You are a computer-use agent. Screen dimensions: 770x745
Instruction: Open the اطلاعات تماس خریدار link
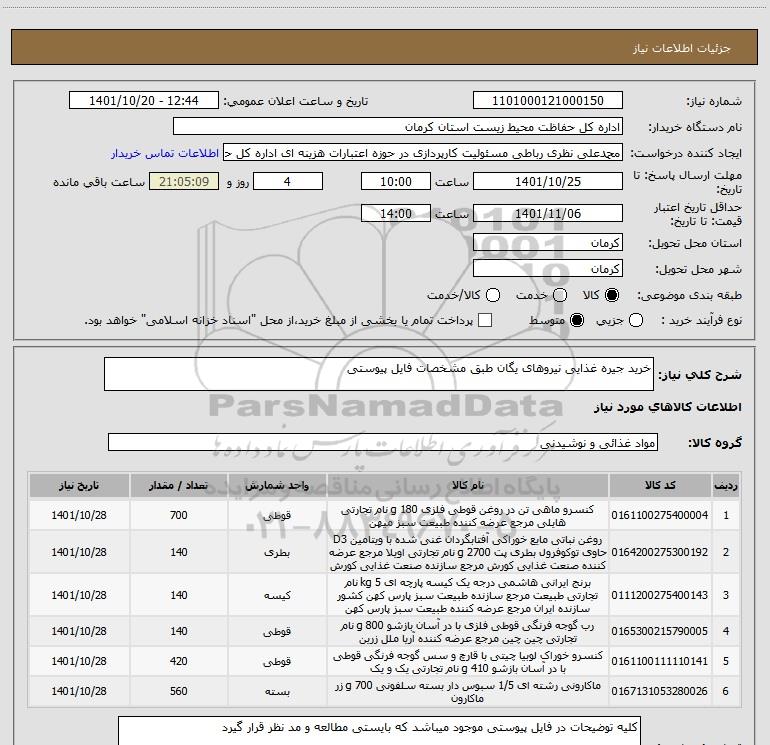(x=165, y=153)
